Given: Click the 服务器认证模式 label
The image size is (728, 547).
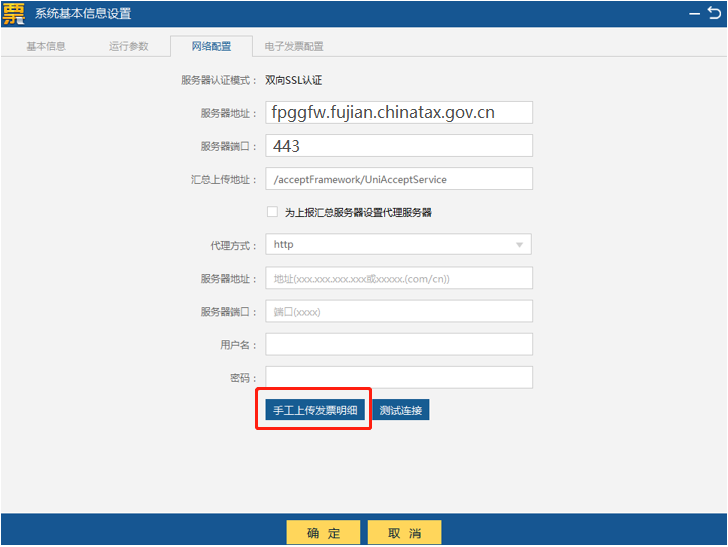Looking at the screenshot, I should [x=219, y=80].
